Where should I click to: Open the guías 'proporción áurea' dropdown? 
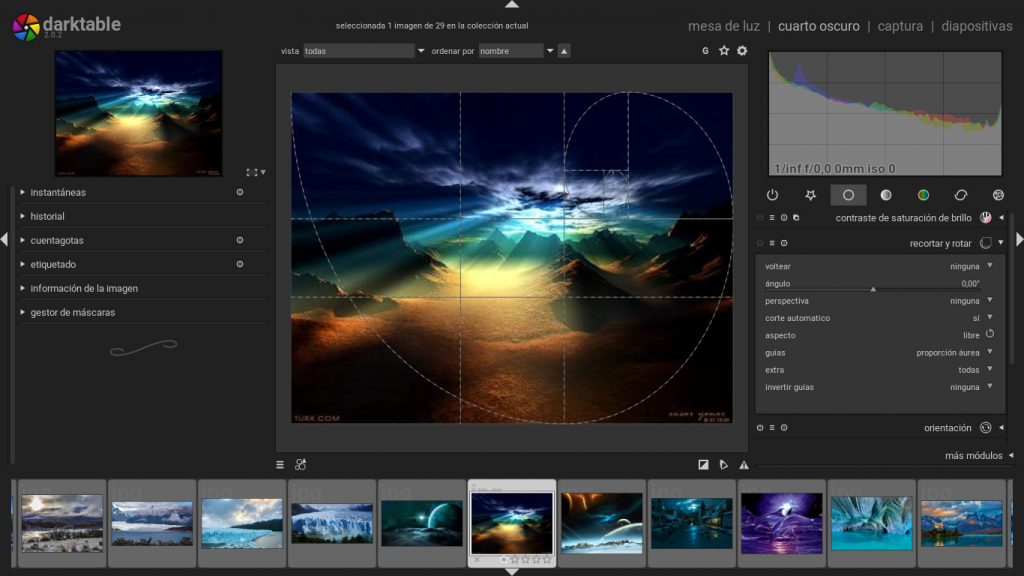(x=880, y=353)
